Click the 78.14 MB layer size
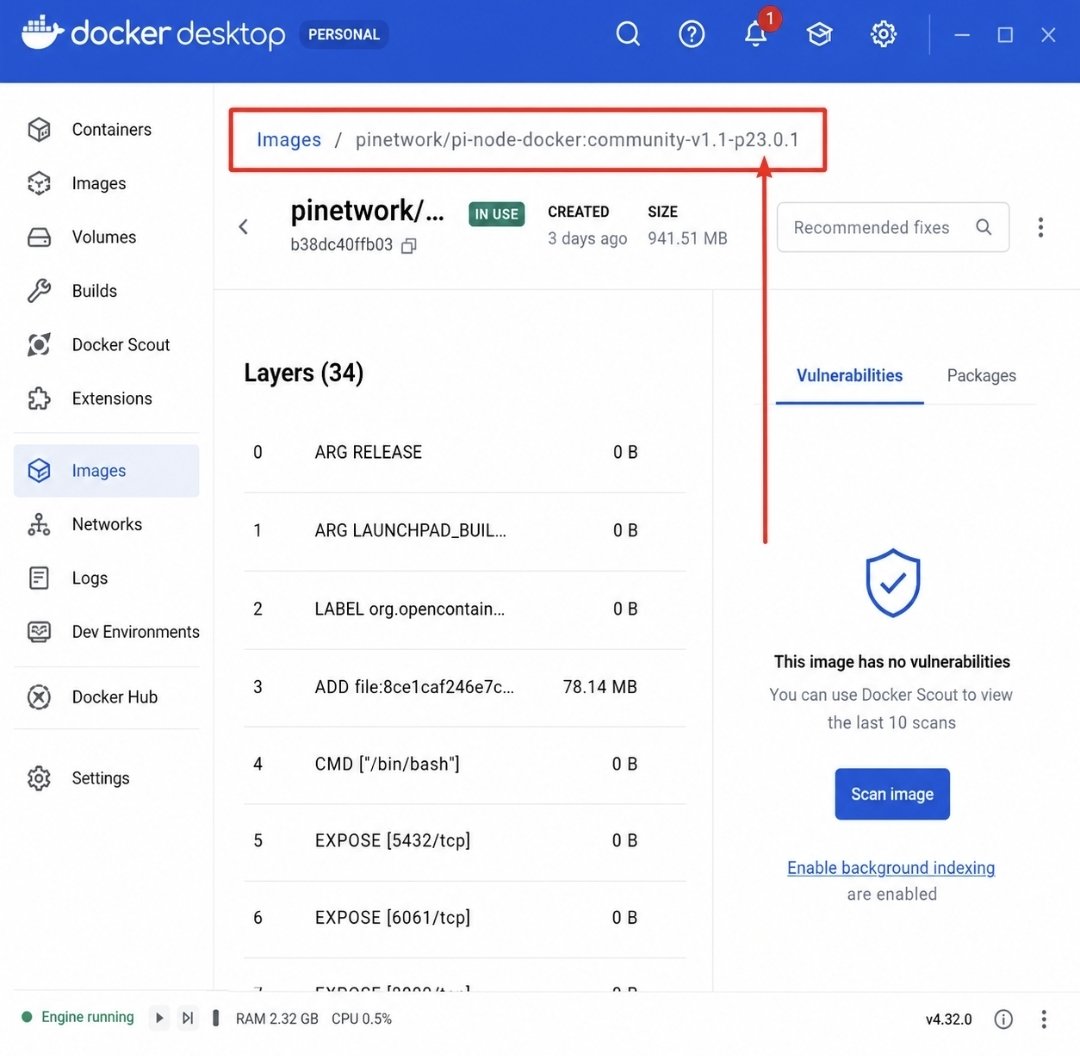The height and width of the screenshot is (1056, 1080). (x=599, y=687)
